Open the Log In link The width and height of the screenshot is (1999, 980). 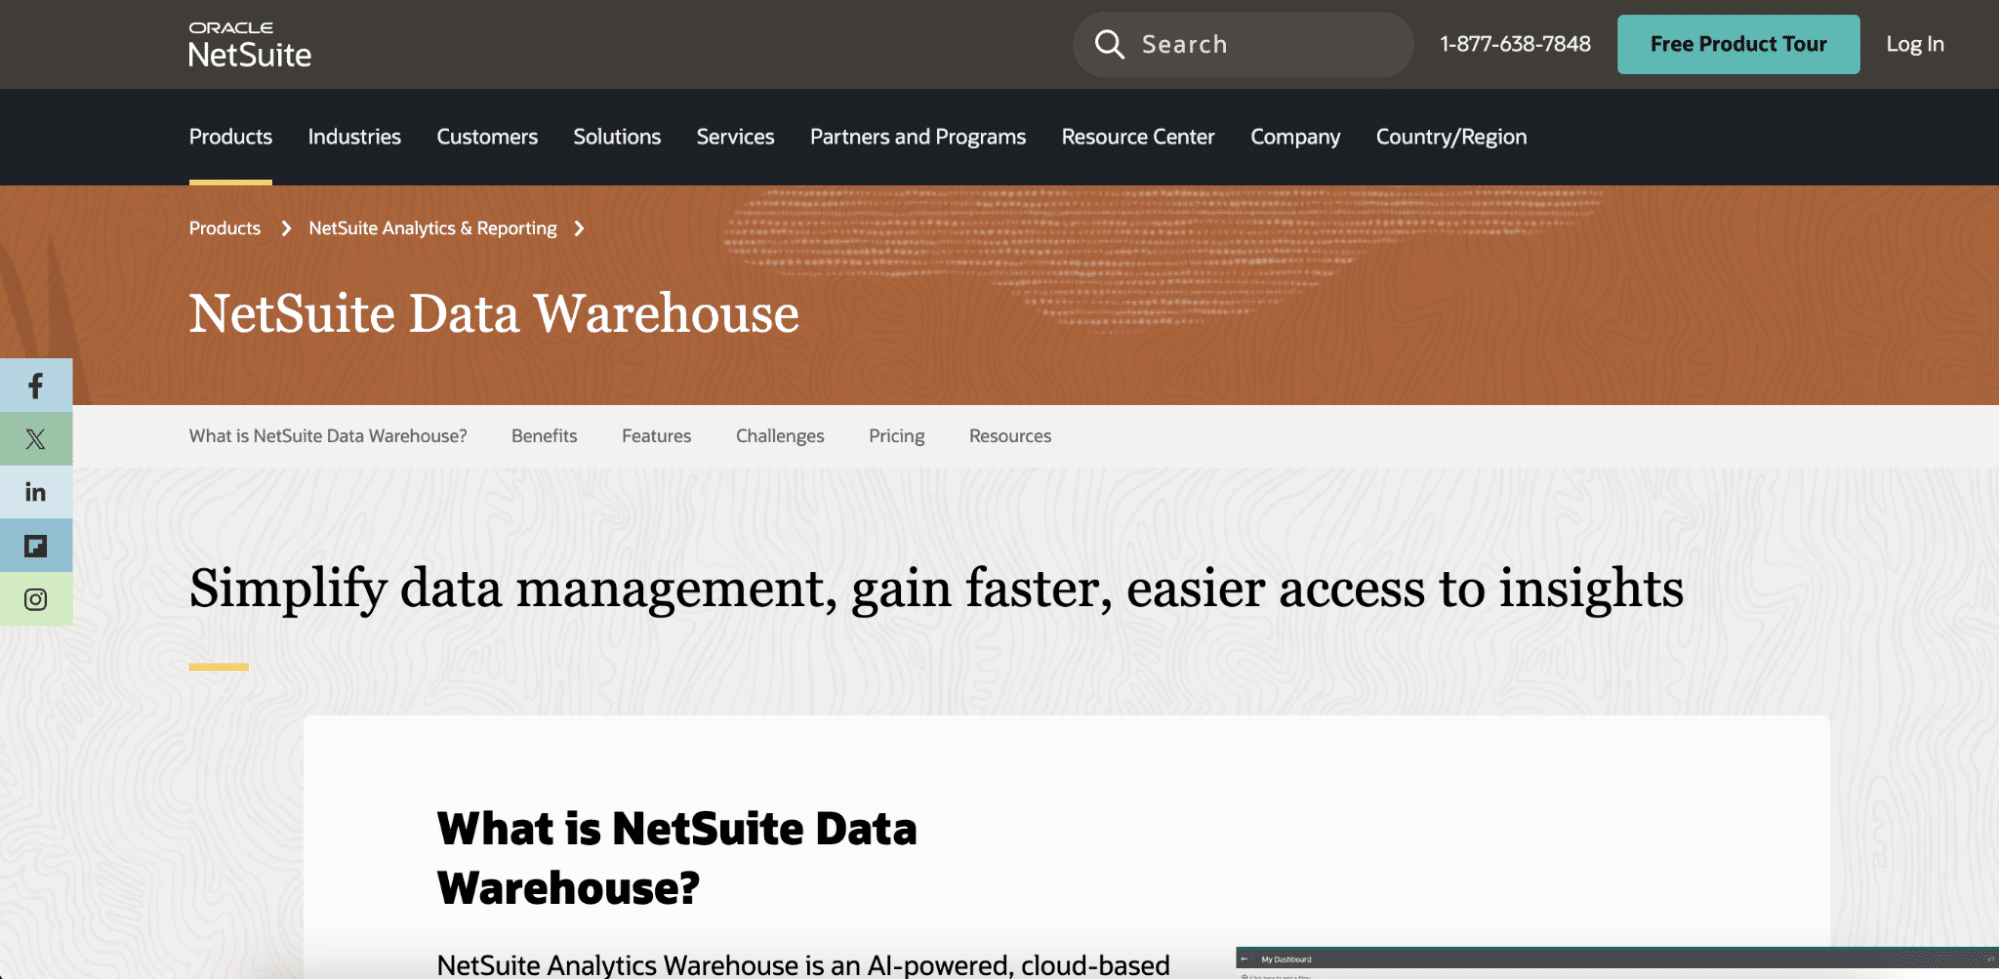click(1915, 44)
